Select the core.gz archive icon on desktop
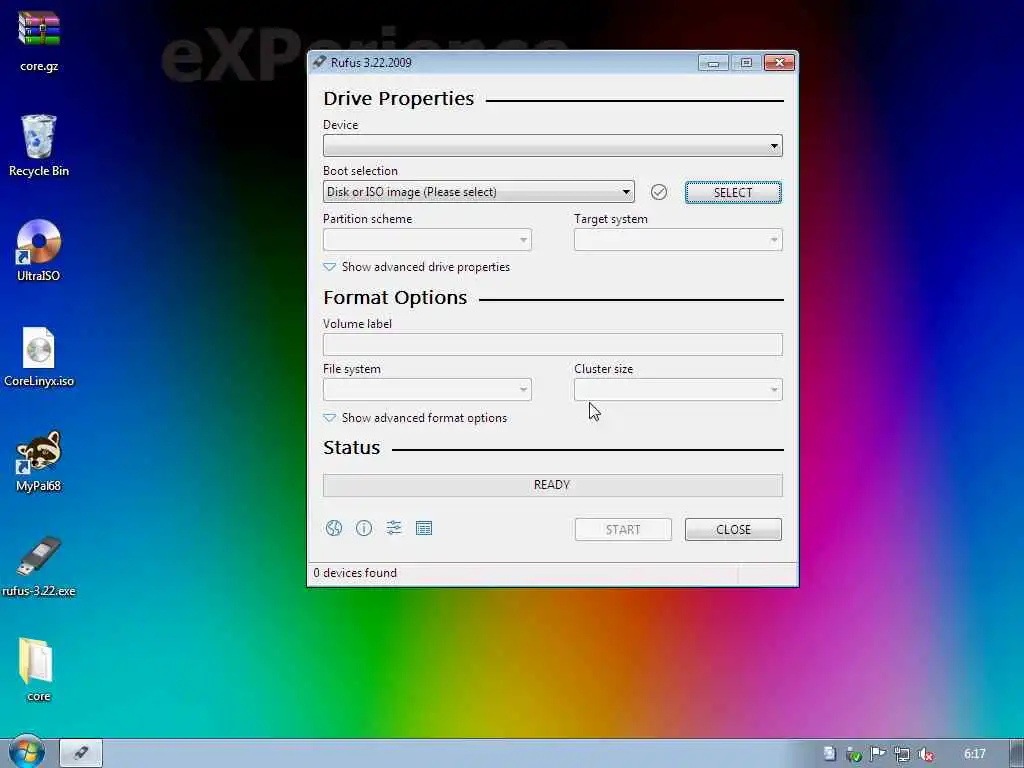This screenshot has height=768, width=1024. [x=39, y=40]
